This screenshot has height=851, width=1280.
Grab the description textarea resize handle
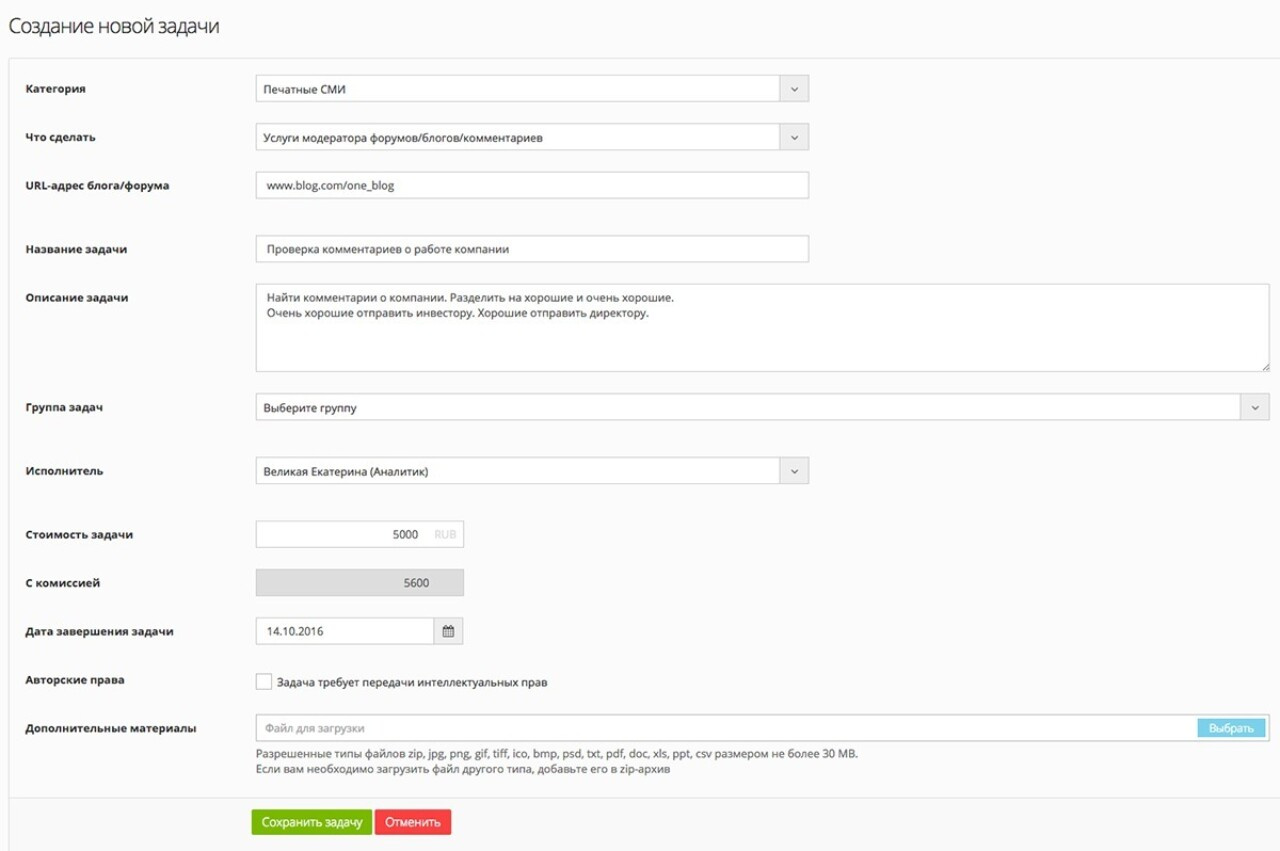point(1264,366)
